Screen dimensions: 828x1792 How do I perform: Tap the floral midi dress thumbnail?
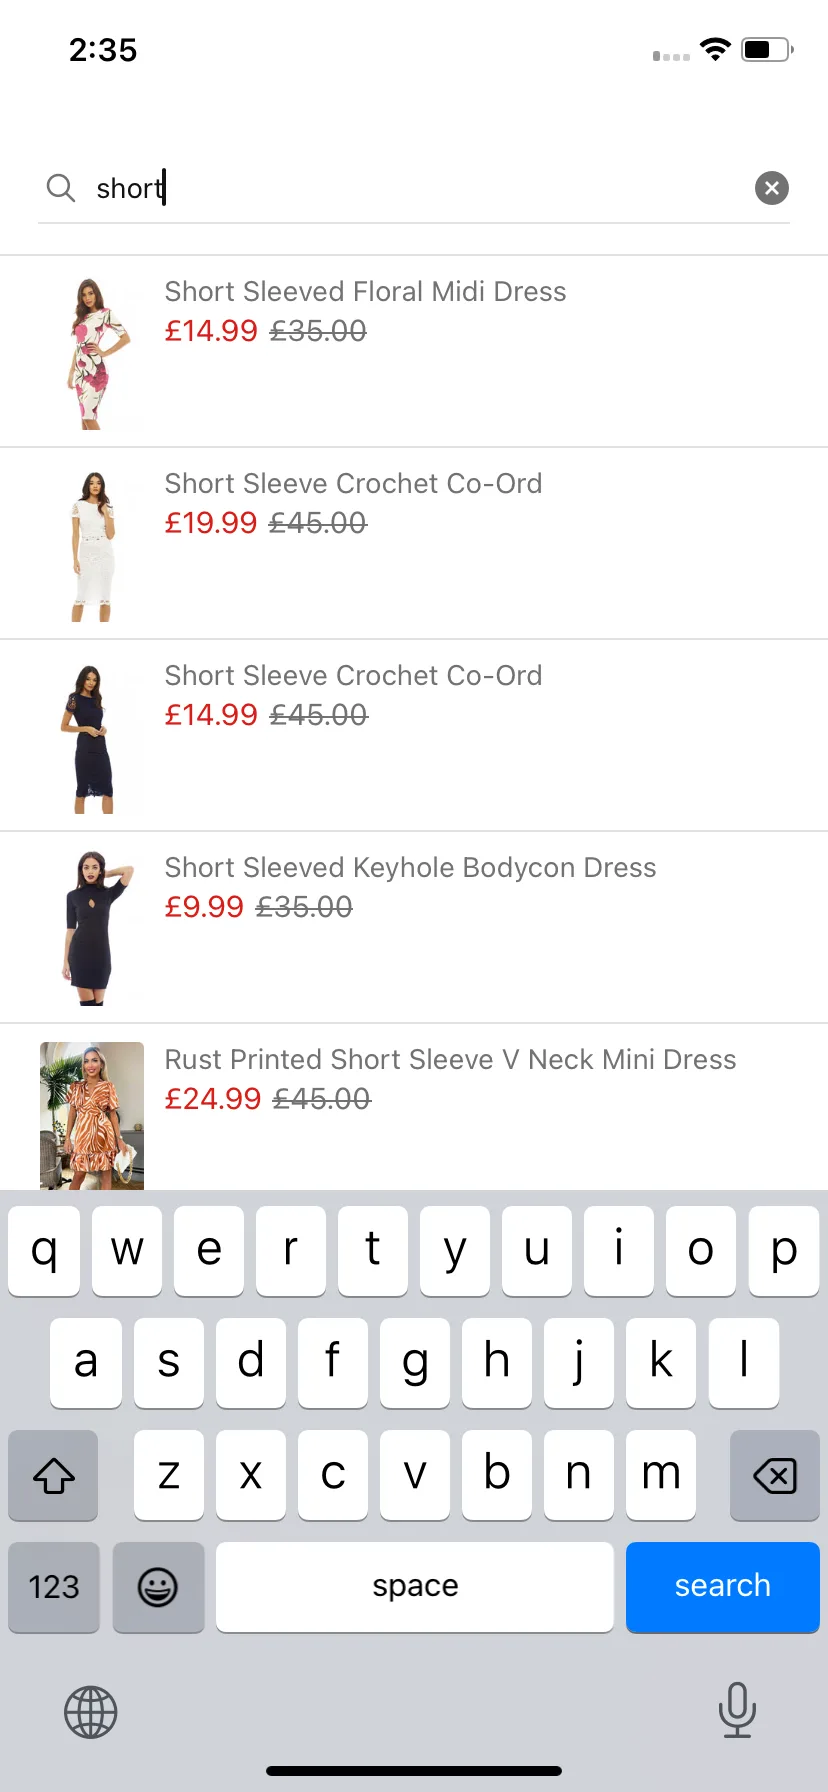pos(92,353)
